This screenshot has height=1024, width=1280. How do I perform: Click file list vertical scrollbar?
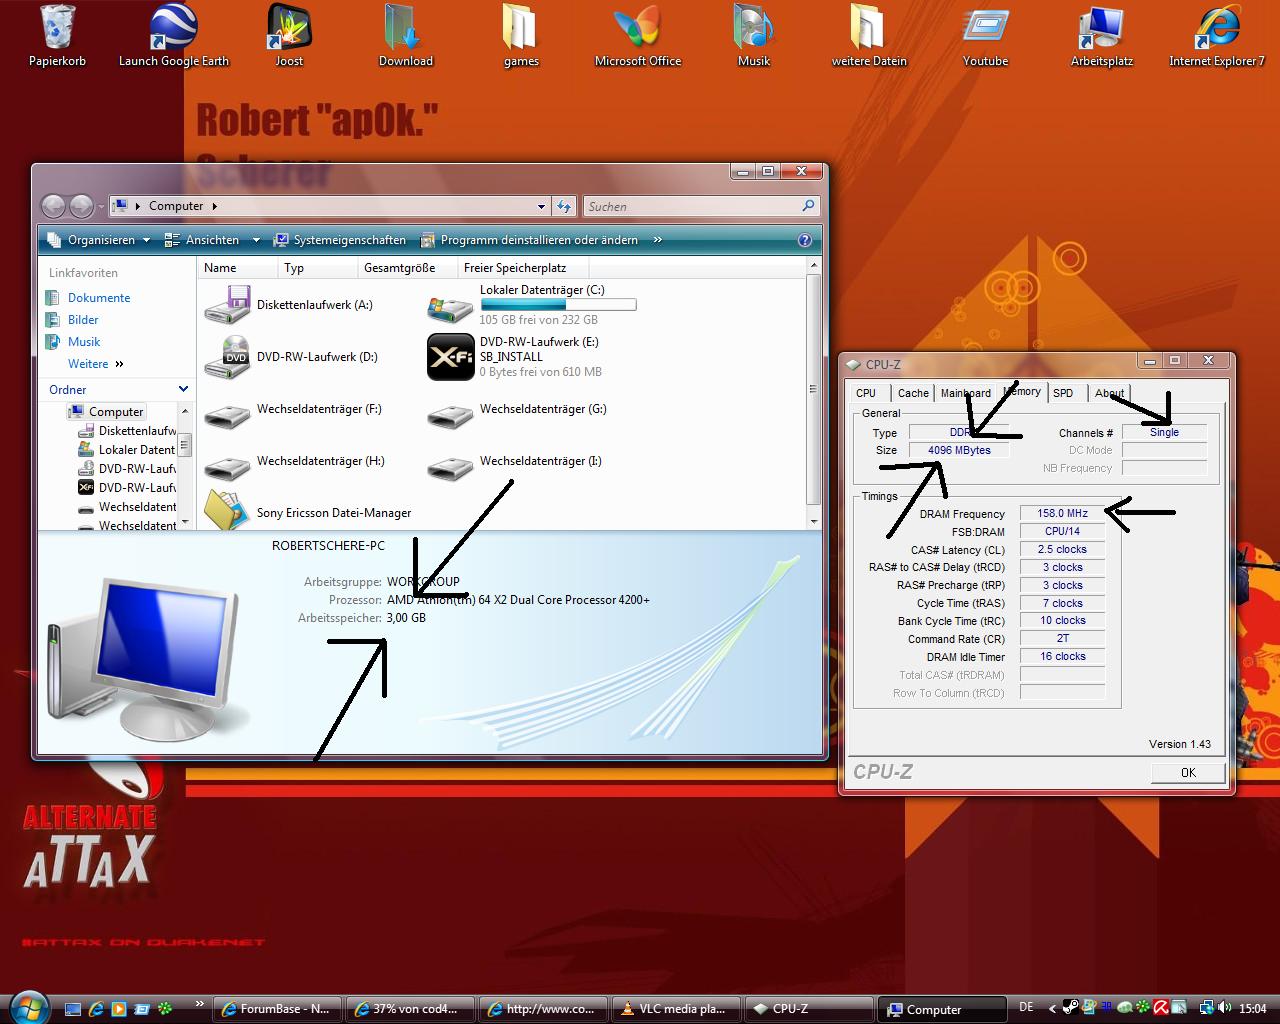pos(813,392)
